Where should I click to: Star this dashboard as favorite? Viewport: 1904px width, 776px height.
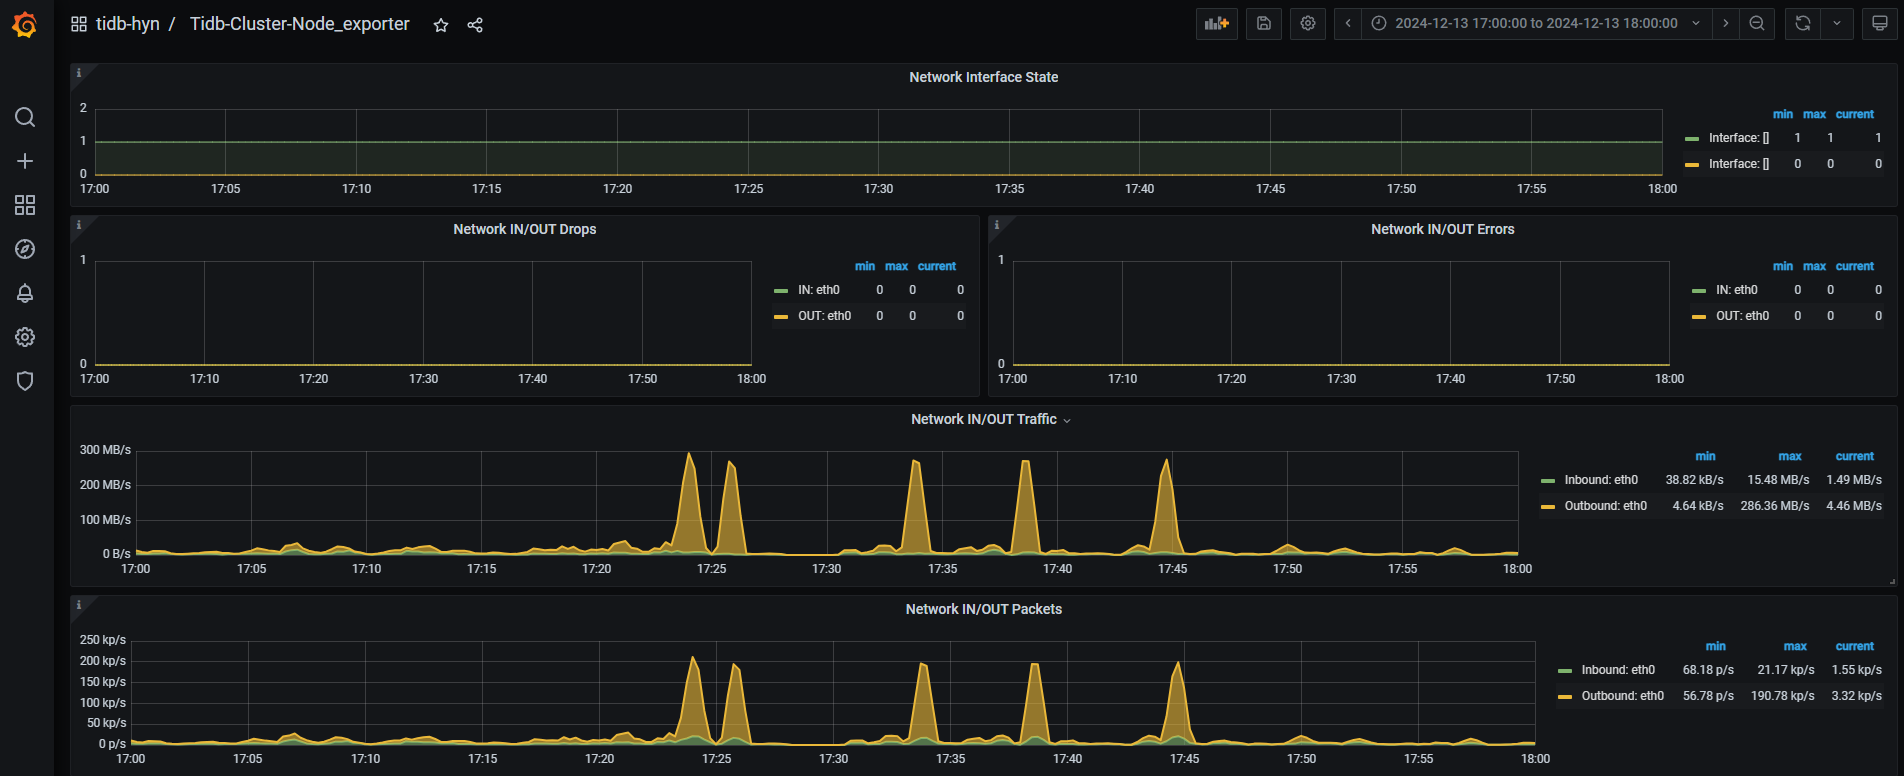441,25
